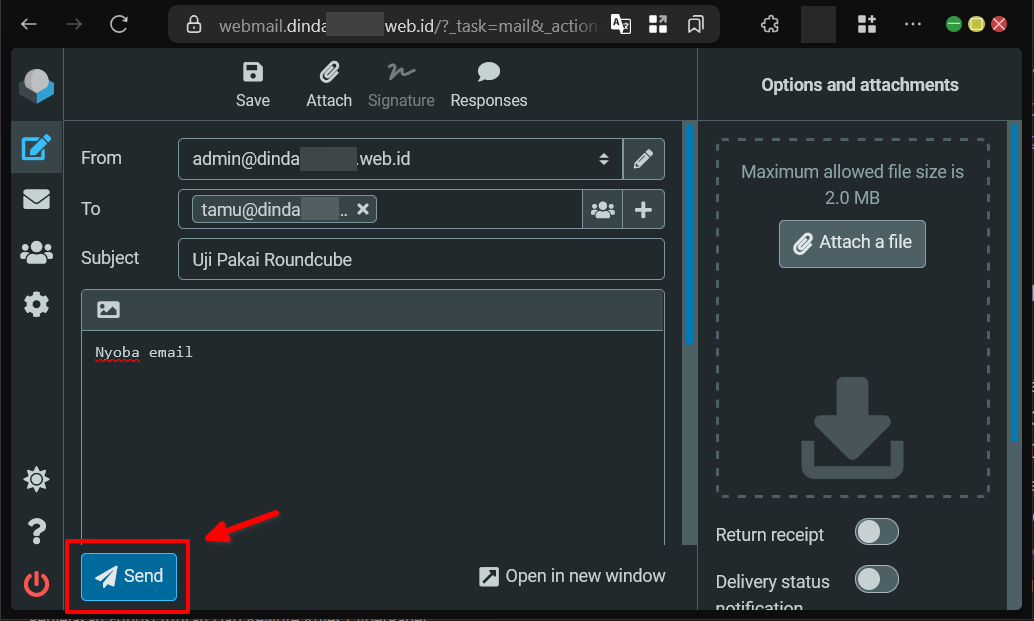Log out using the red power icon
The image size is (1034, 621).
coord(36,583)
